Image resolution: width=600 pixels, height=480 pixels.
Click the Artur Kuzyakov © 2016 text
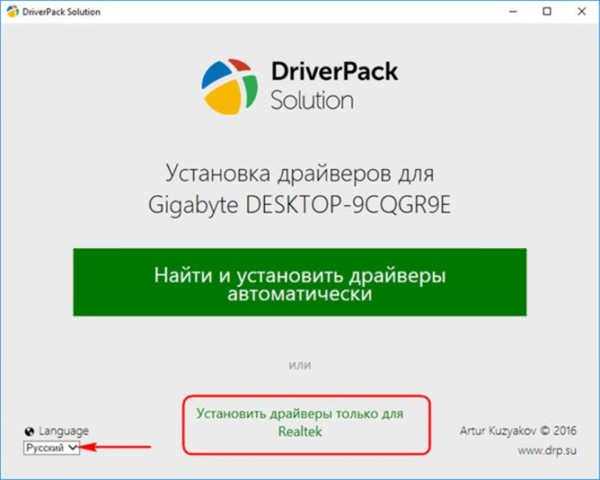pyautogui.click(x=518, y=431)
